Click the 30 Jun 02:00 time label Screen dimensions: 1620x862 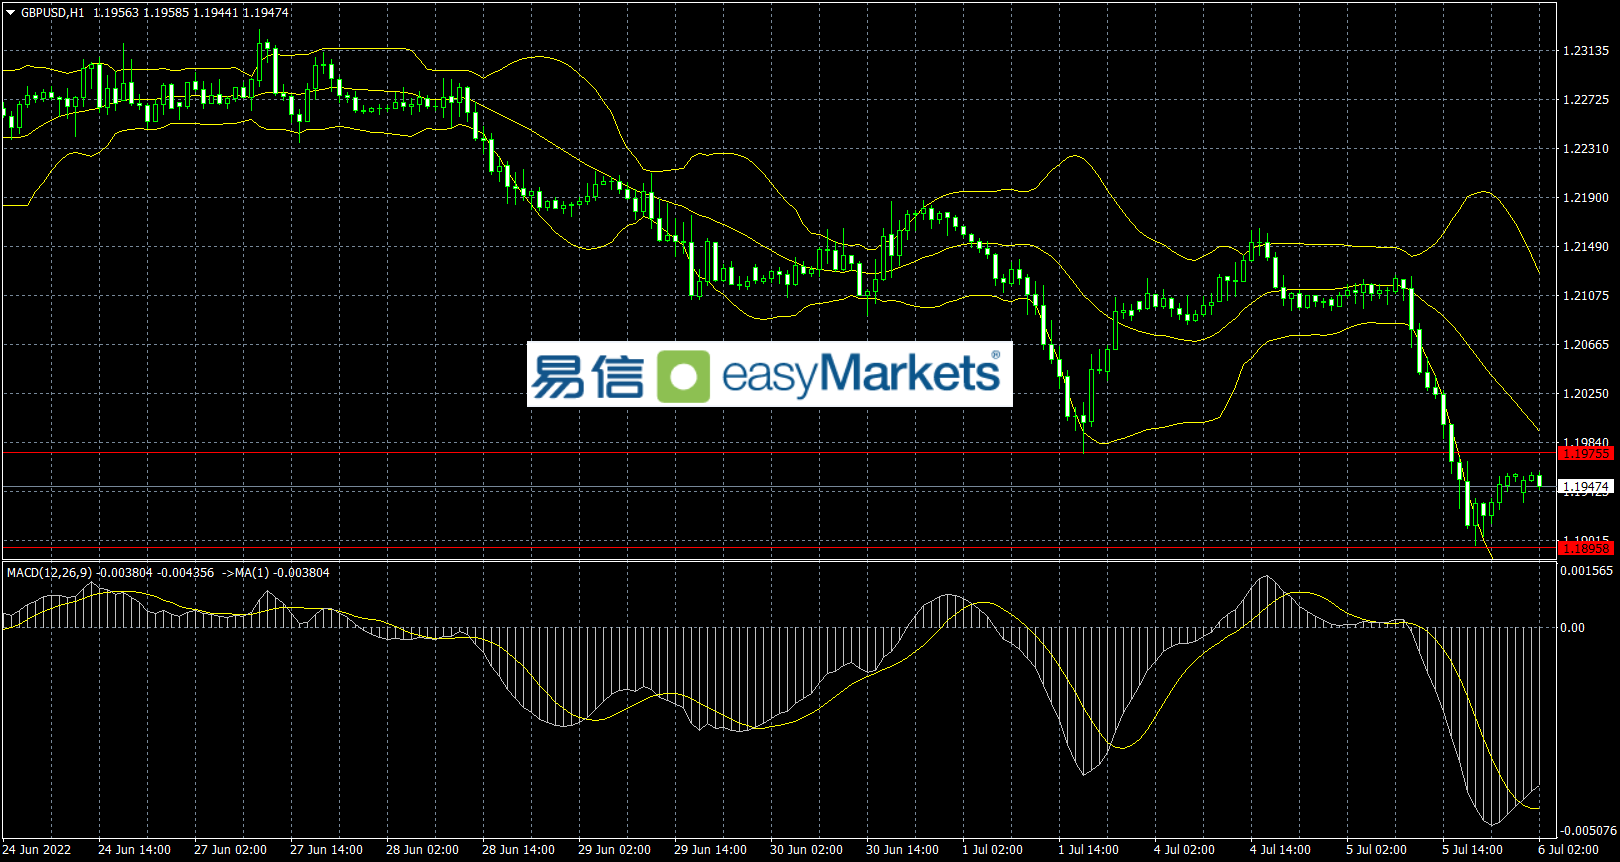click(806, 850)
